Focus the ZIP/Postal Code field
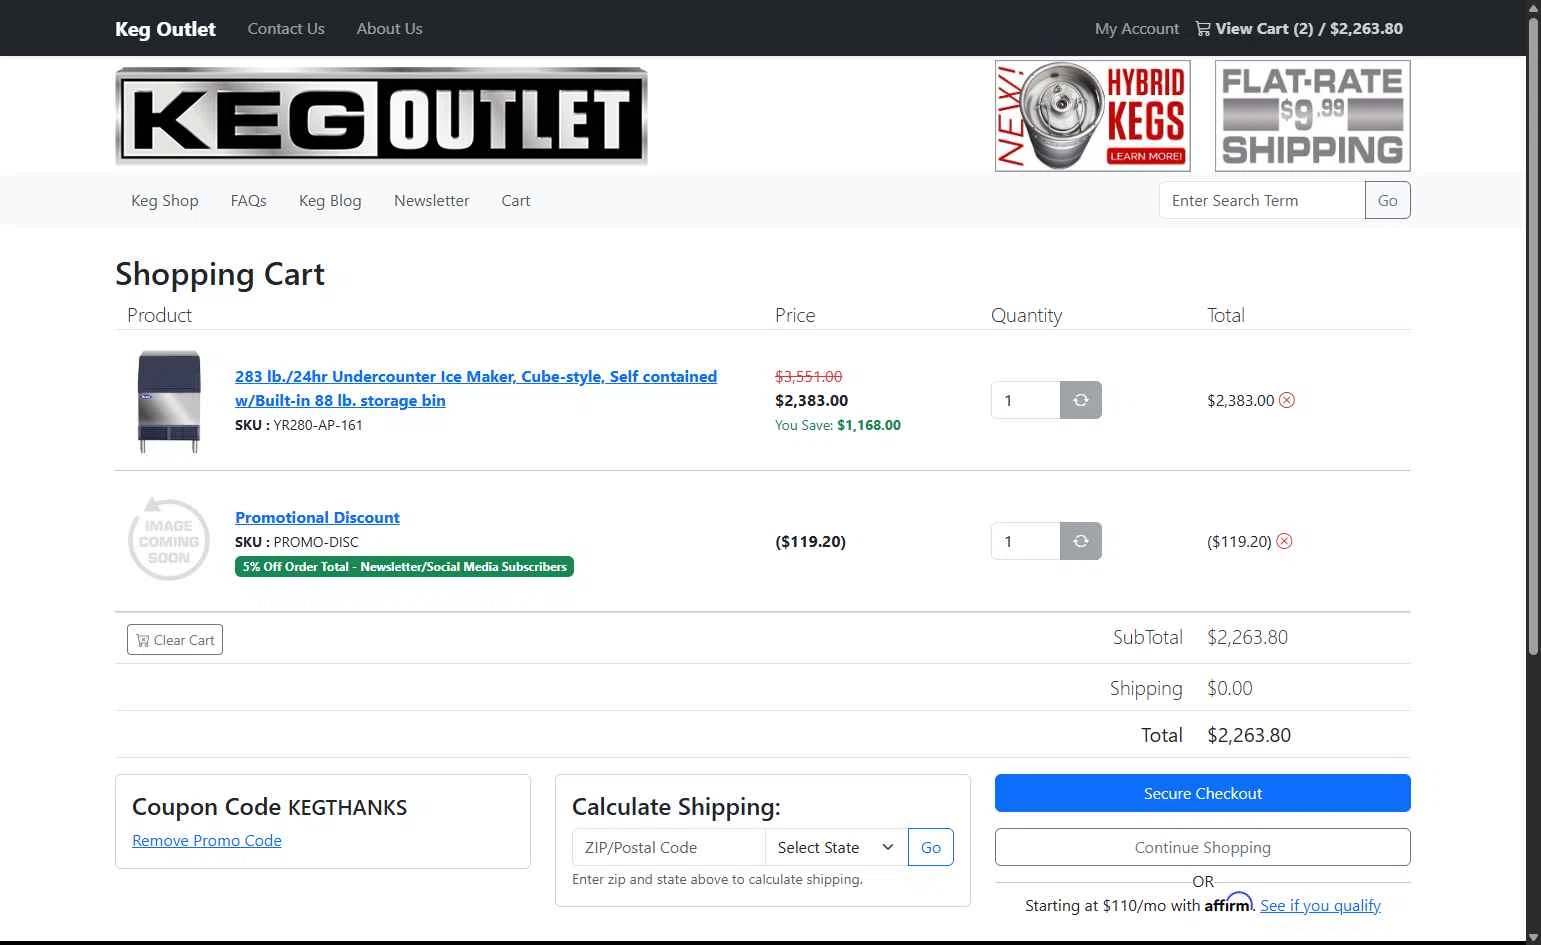The image size is (1541, 945). [668, 847]
